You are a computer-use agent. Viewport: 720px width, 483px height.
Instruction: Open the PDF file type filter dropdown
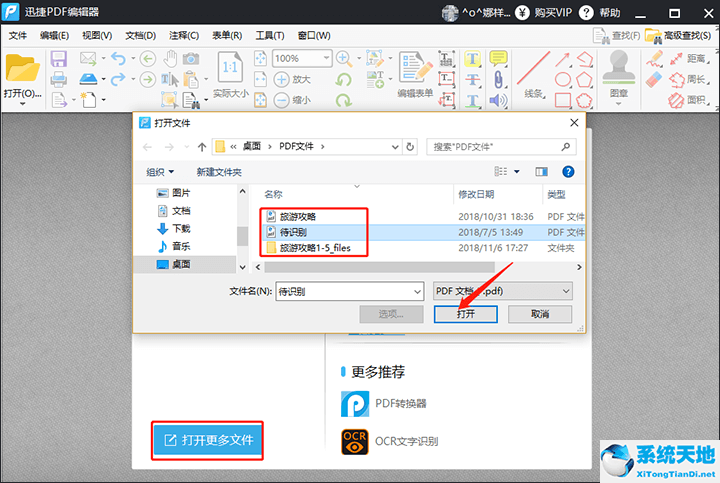pos(566,291)
